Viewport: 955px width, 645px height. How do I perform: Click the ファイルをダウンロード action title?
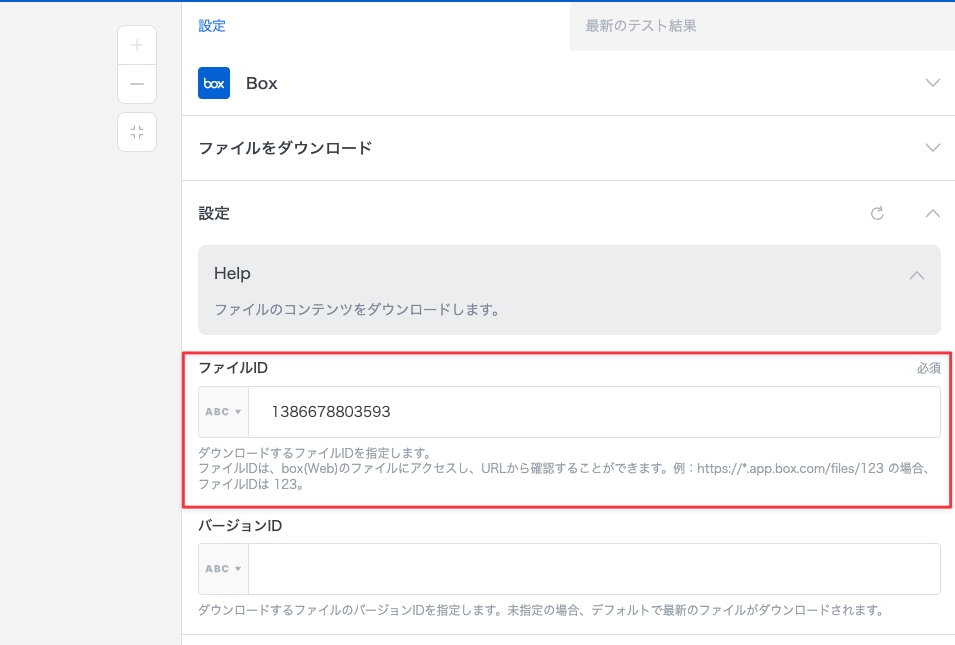pyautogui.click(x=285, y=148)
